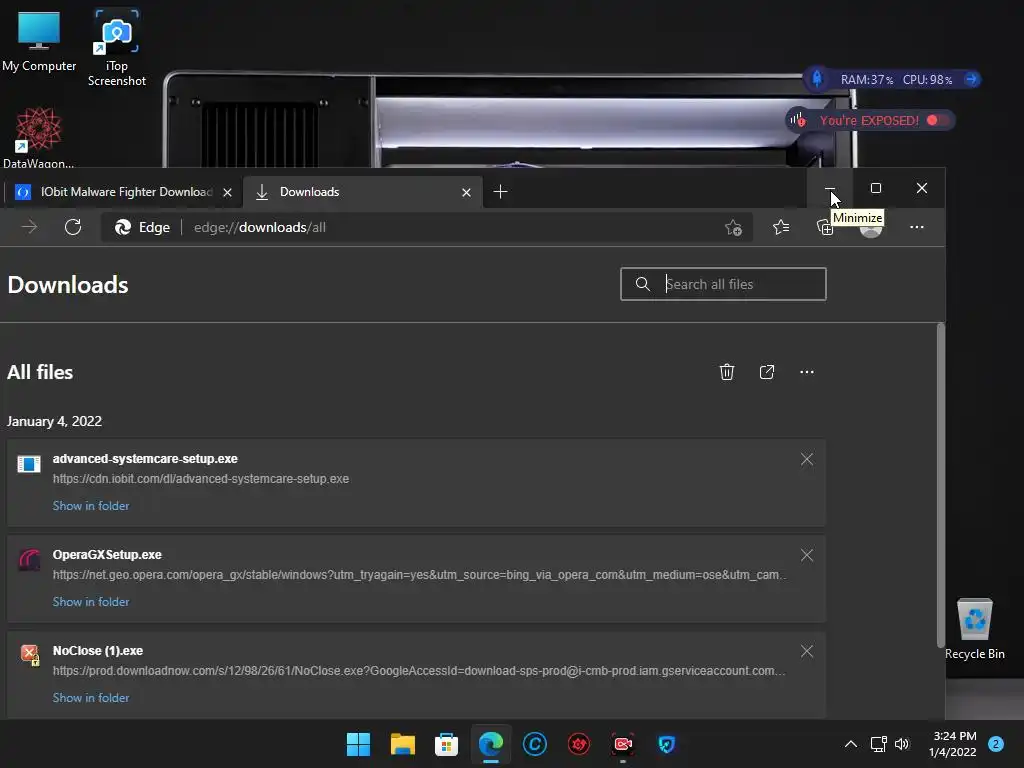Open the Collections icon
The height and width of the screenshot is (768, 1024).
coord(825,227)
